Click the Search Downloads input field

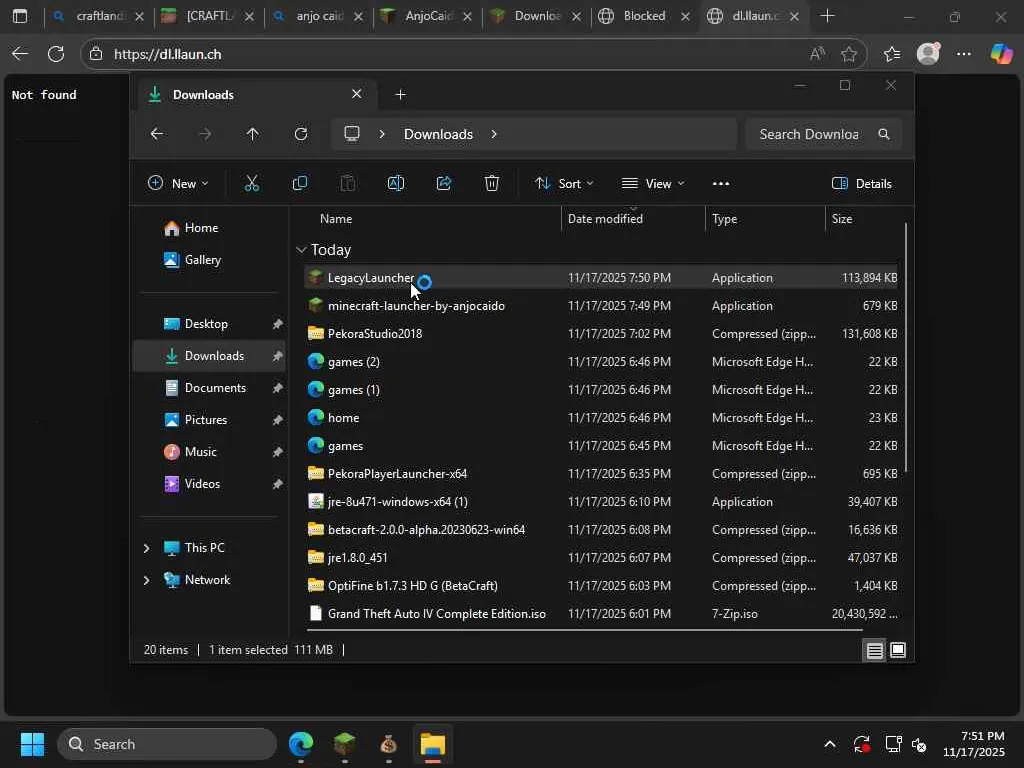[x=808, y=134]
